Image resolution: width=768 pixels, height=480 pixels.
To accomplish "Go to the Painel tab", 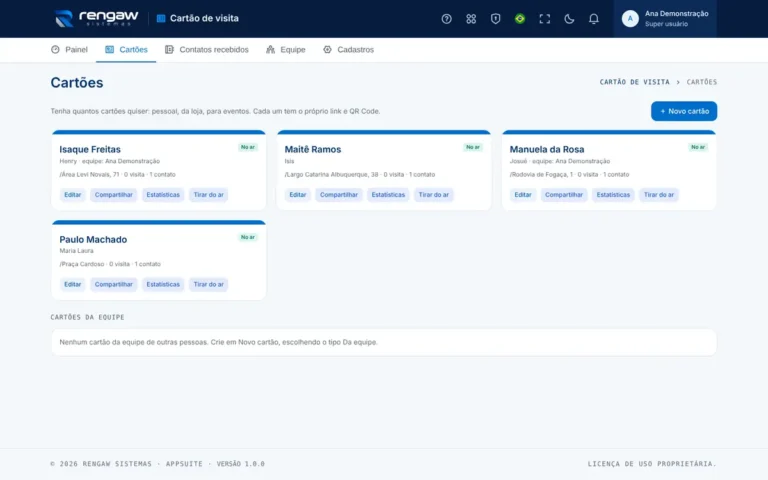I will 69,49.
